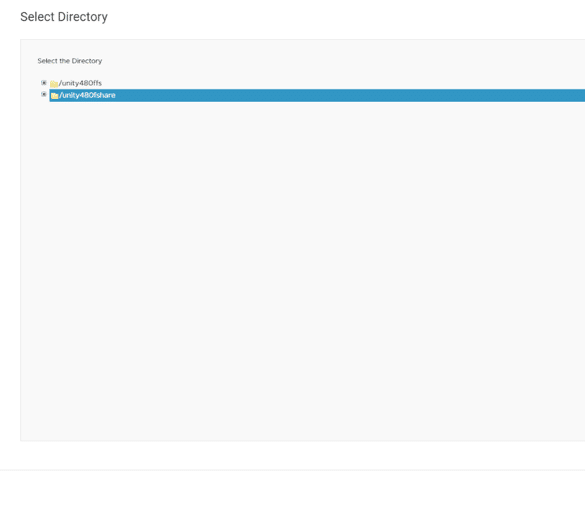Expand the /unity480ffs tree node

44,82
